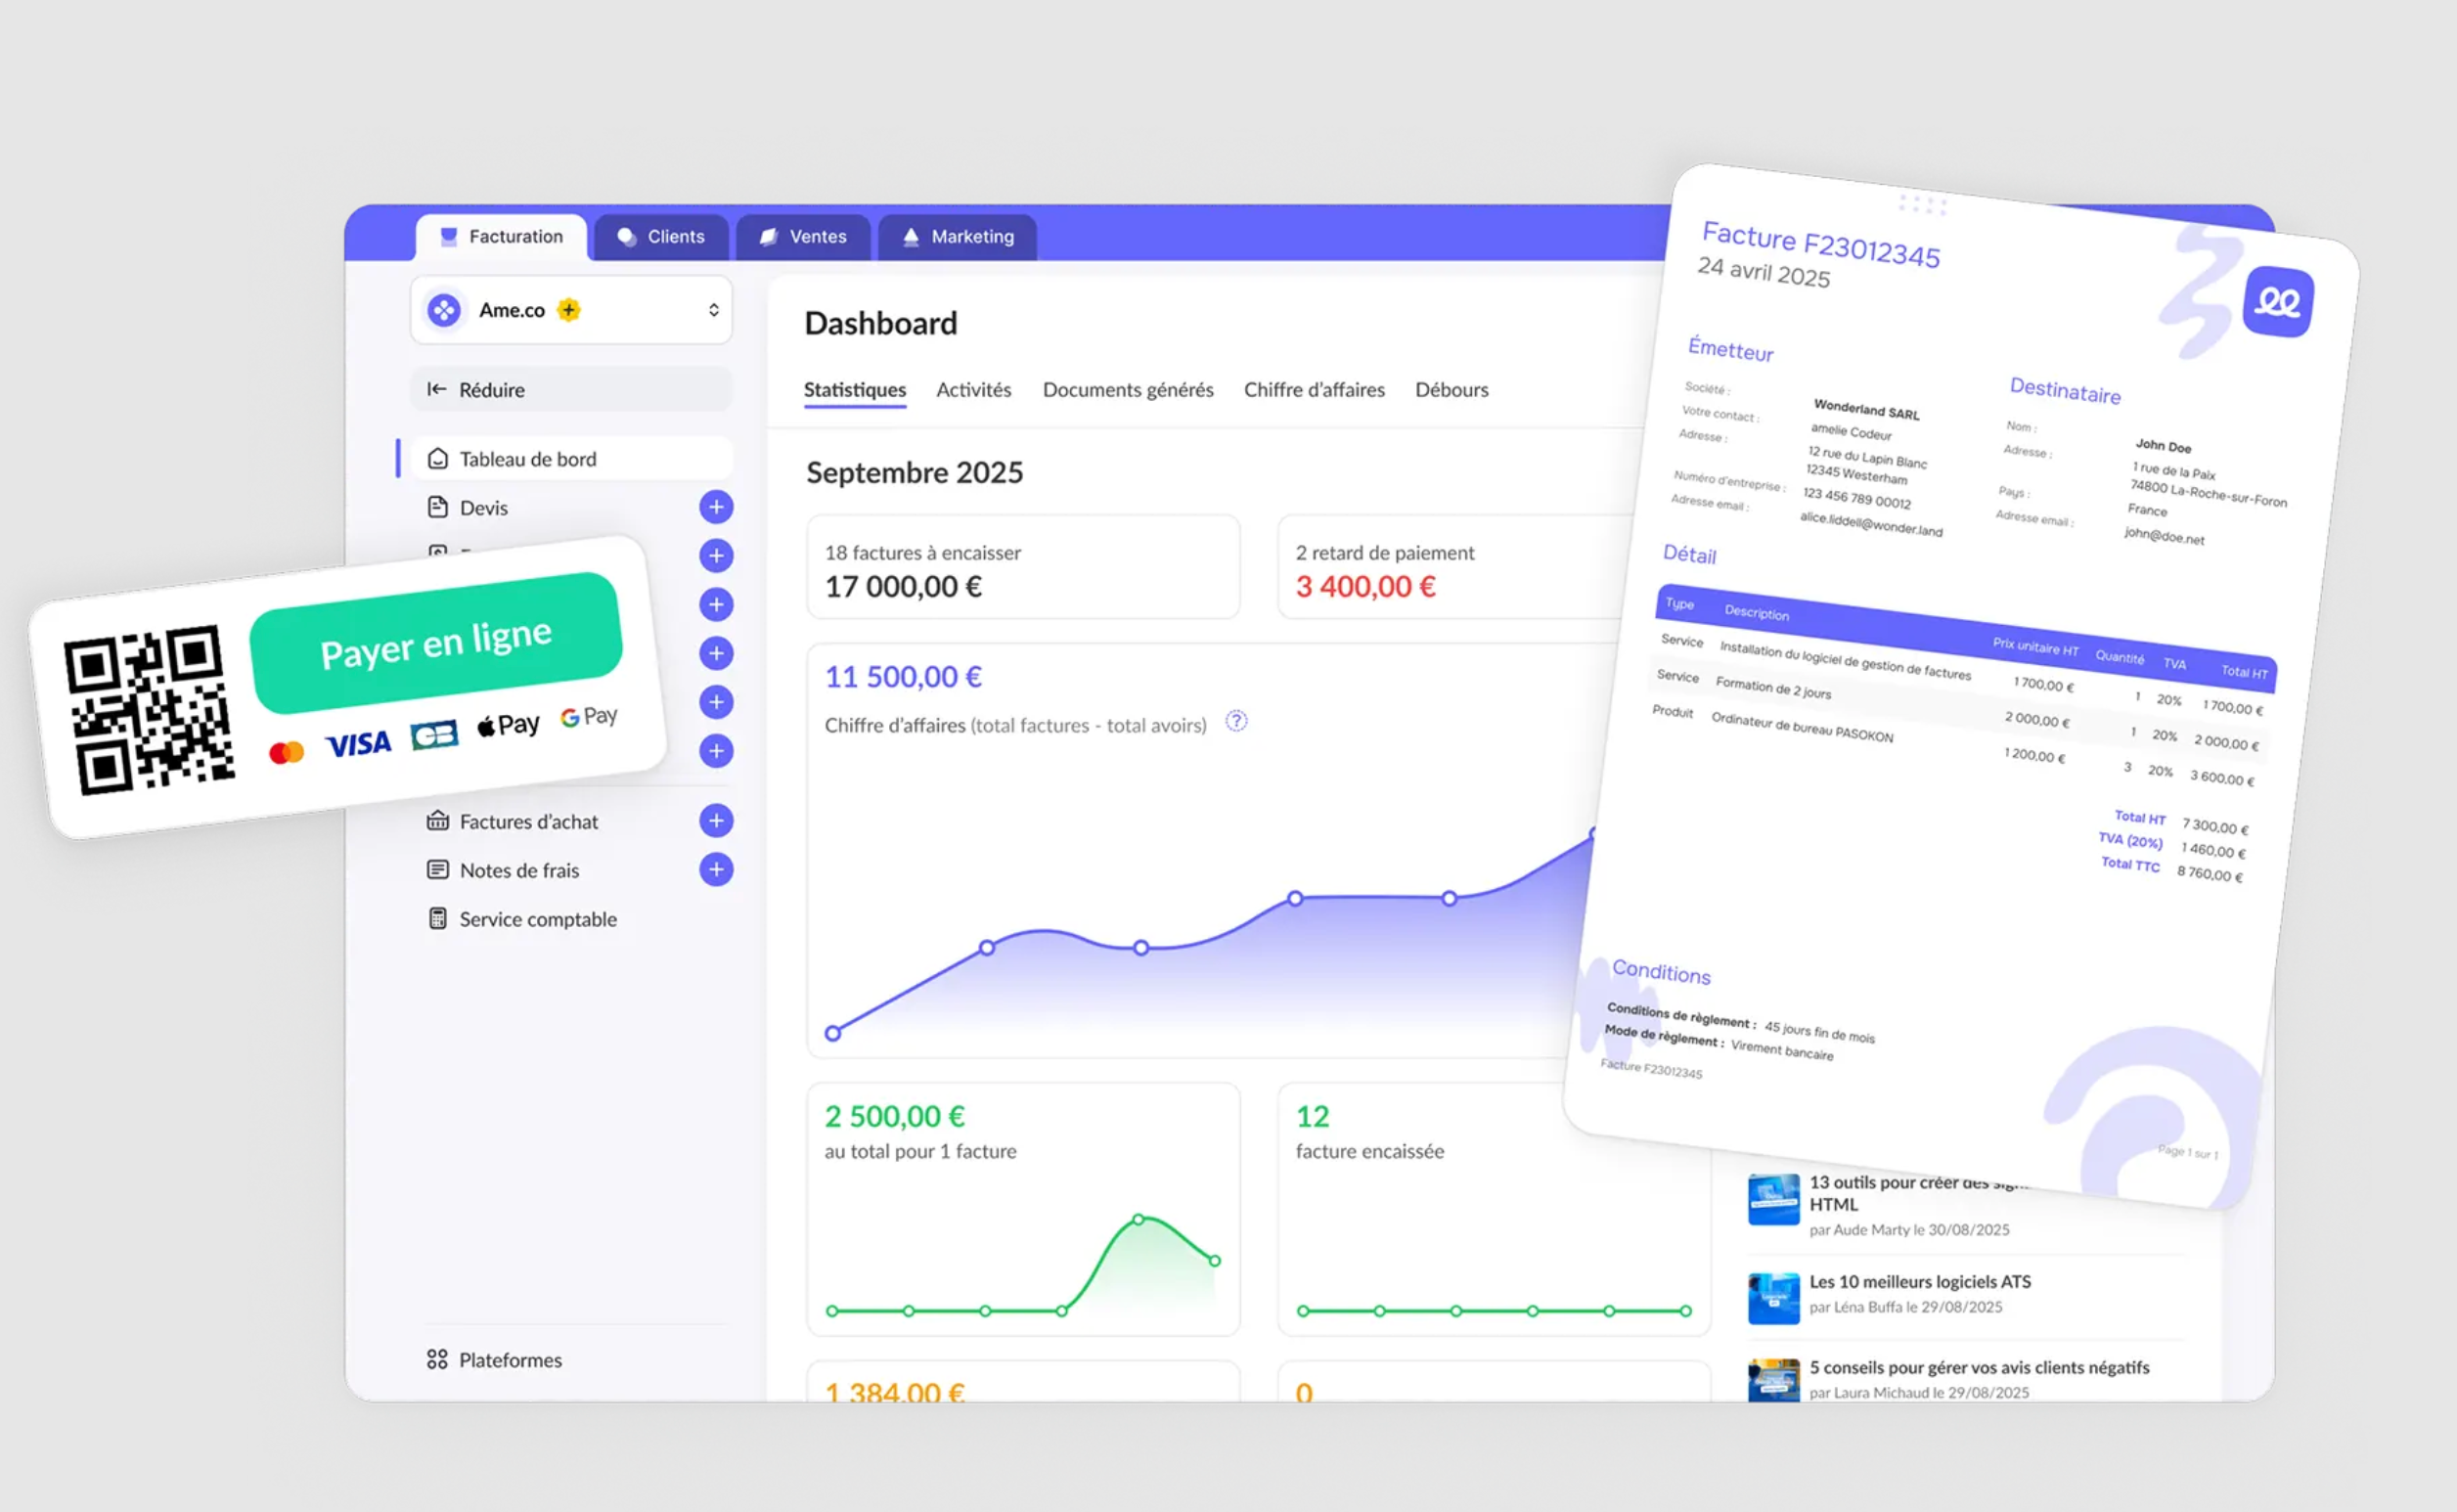Click the plus icon beside Factures d'achat
Image resolution: width=2457 pixels, height=1512 pixels.
[716, 821]
